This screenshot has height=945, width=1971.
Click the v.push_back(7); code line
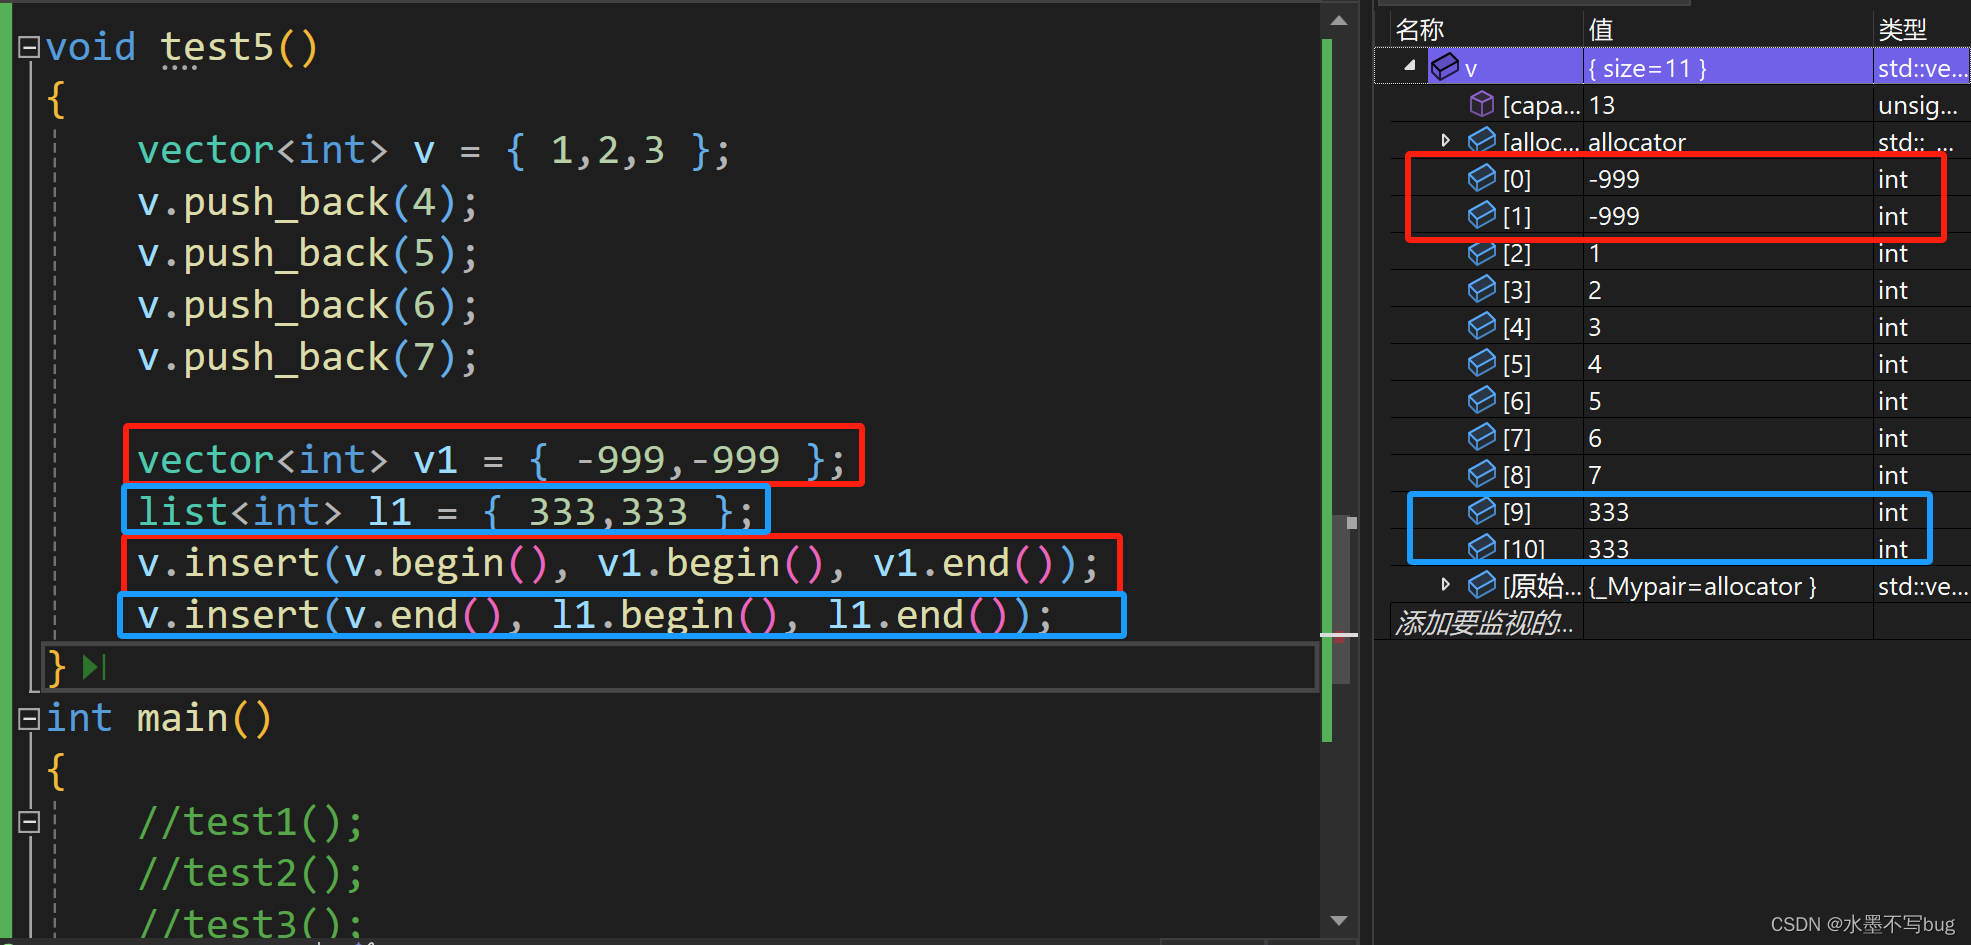pos(308,357)
